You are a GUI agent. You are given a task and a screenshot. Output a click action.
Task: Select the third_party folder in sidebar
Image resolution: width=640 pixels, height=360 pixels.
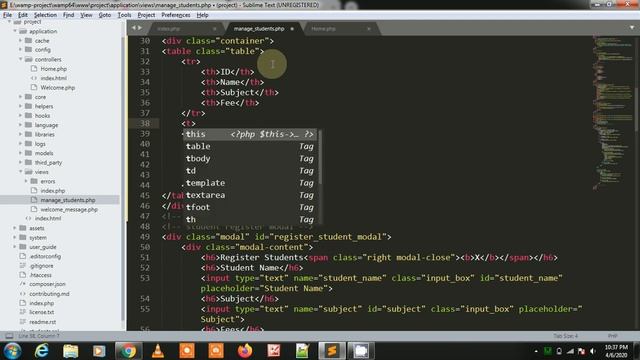point(48,163)
